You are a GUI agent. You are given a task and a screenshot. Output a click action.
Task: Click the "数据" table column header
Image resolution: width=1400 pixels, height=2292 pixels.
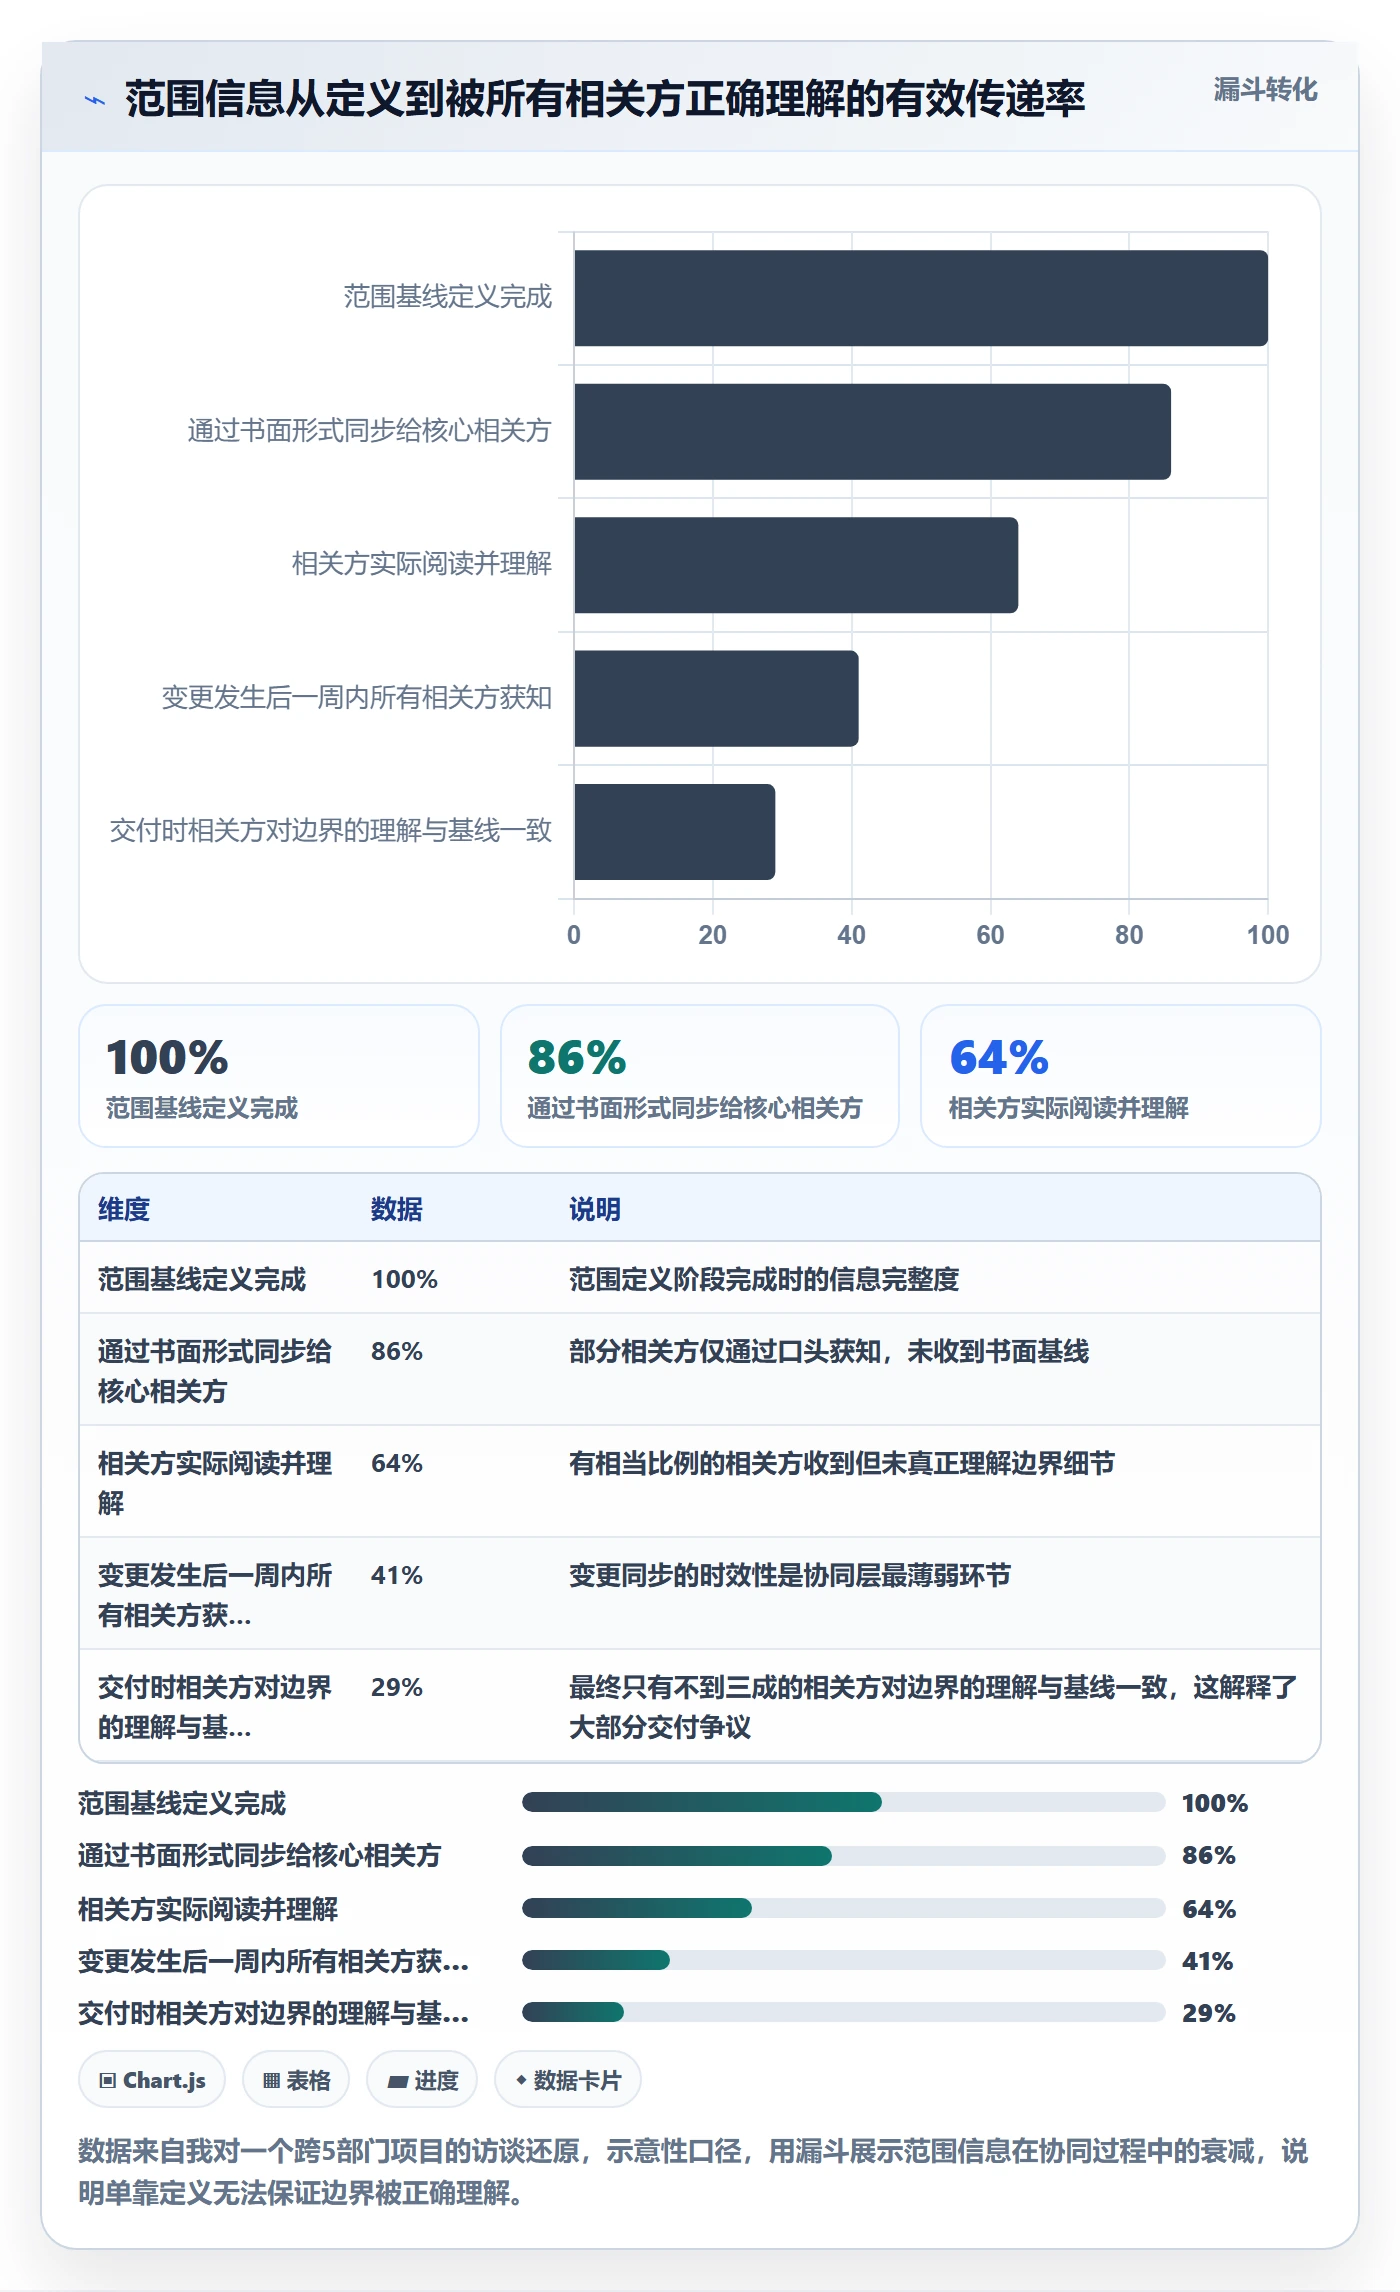click(397, 1209)
